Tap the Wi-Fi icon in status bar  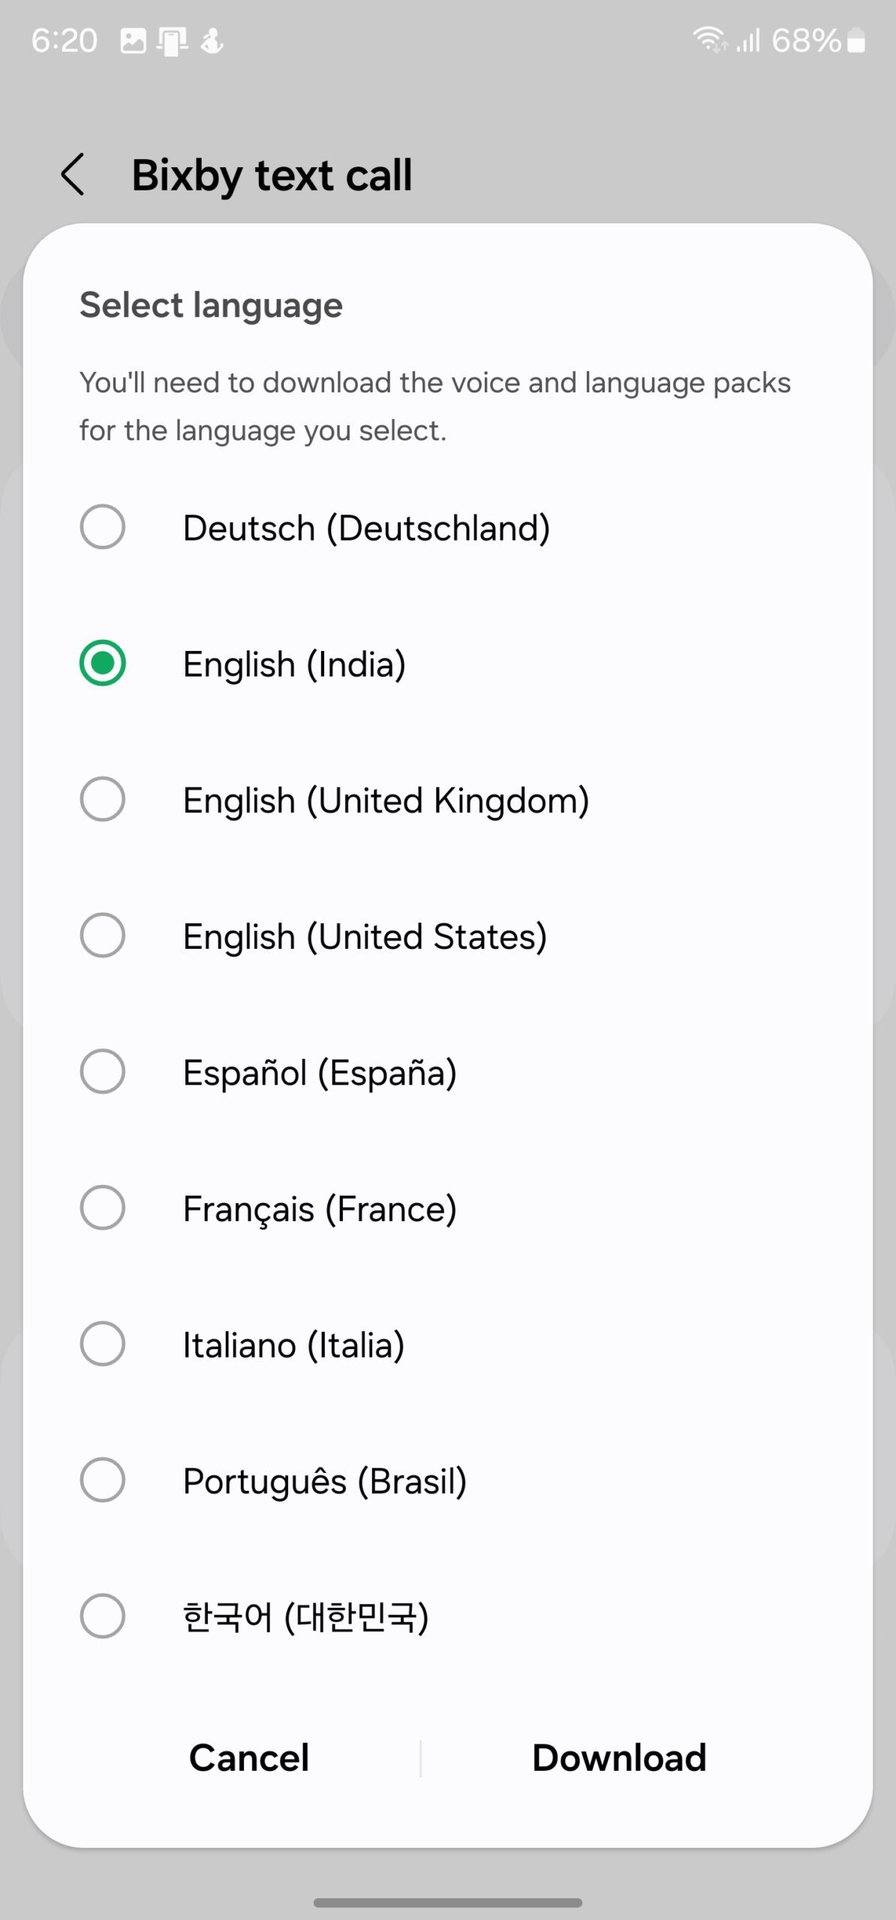[x=709, y=40]
